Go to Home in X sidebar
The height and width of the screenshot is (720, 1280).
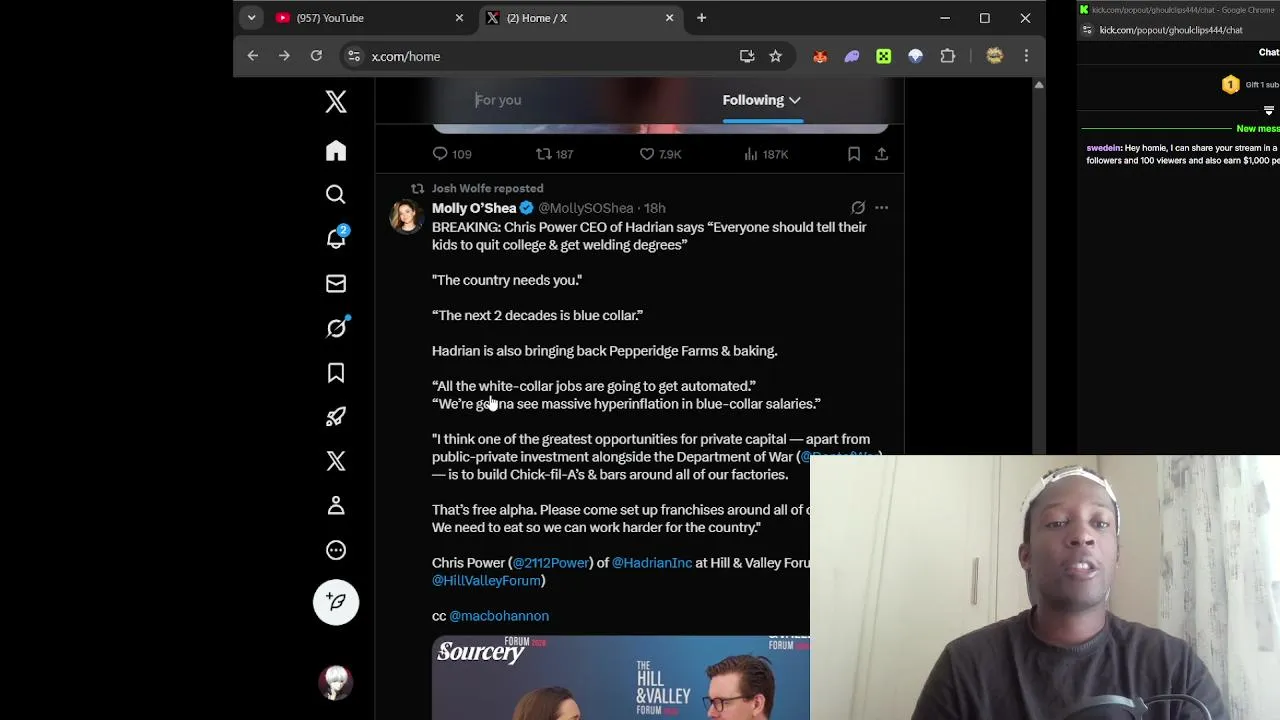click(x=336, y=150)
